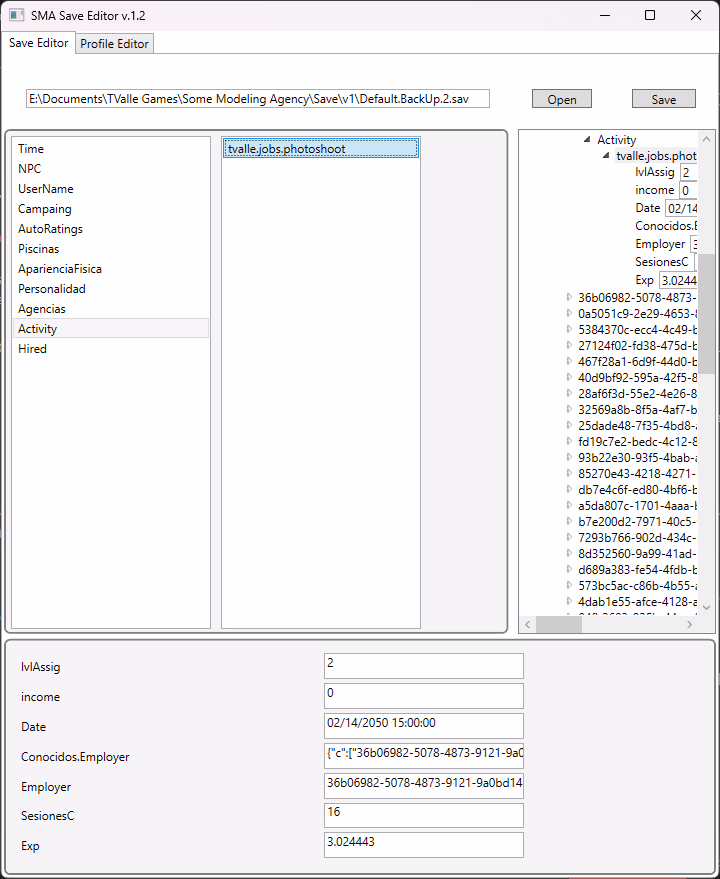
Task: Select the Save Editor tab
Action: (x=39, y=43)
